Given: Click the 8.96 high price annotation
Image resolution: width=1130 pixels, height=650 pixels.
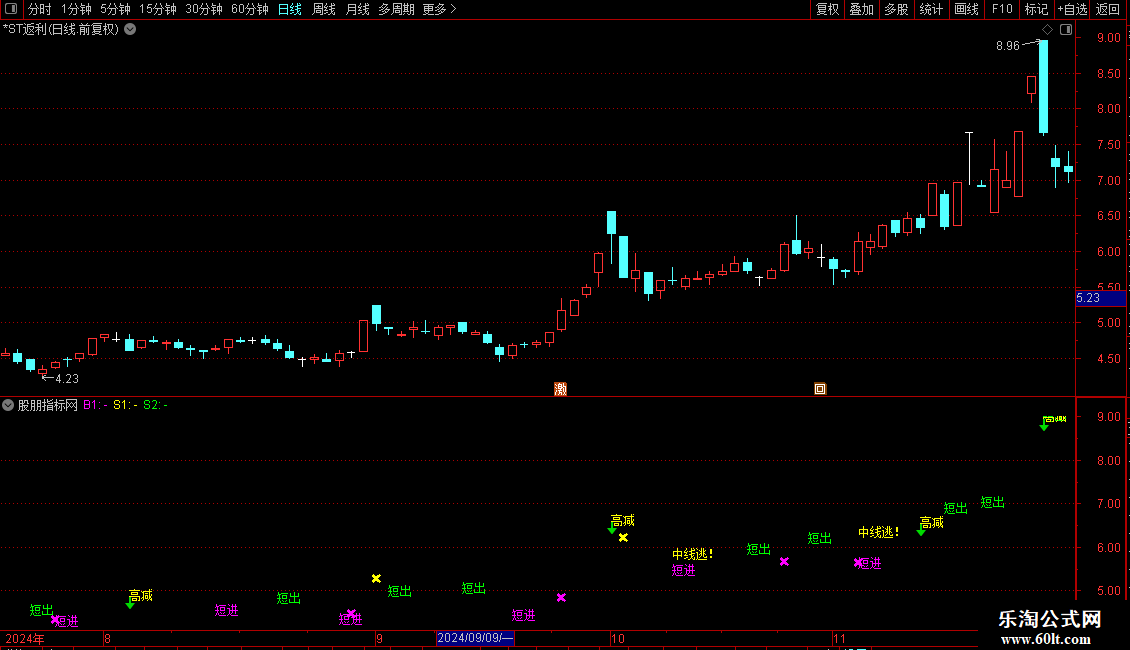Looking at the screenshot, I should (1007, 46).
